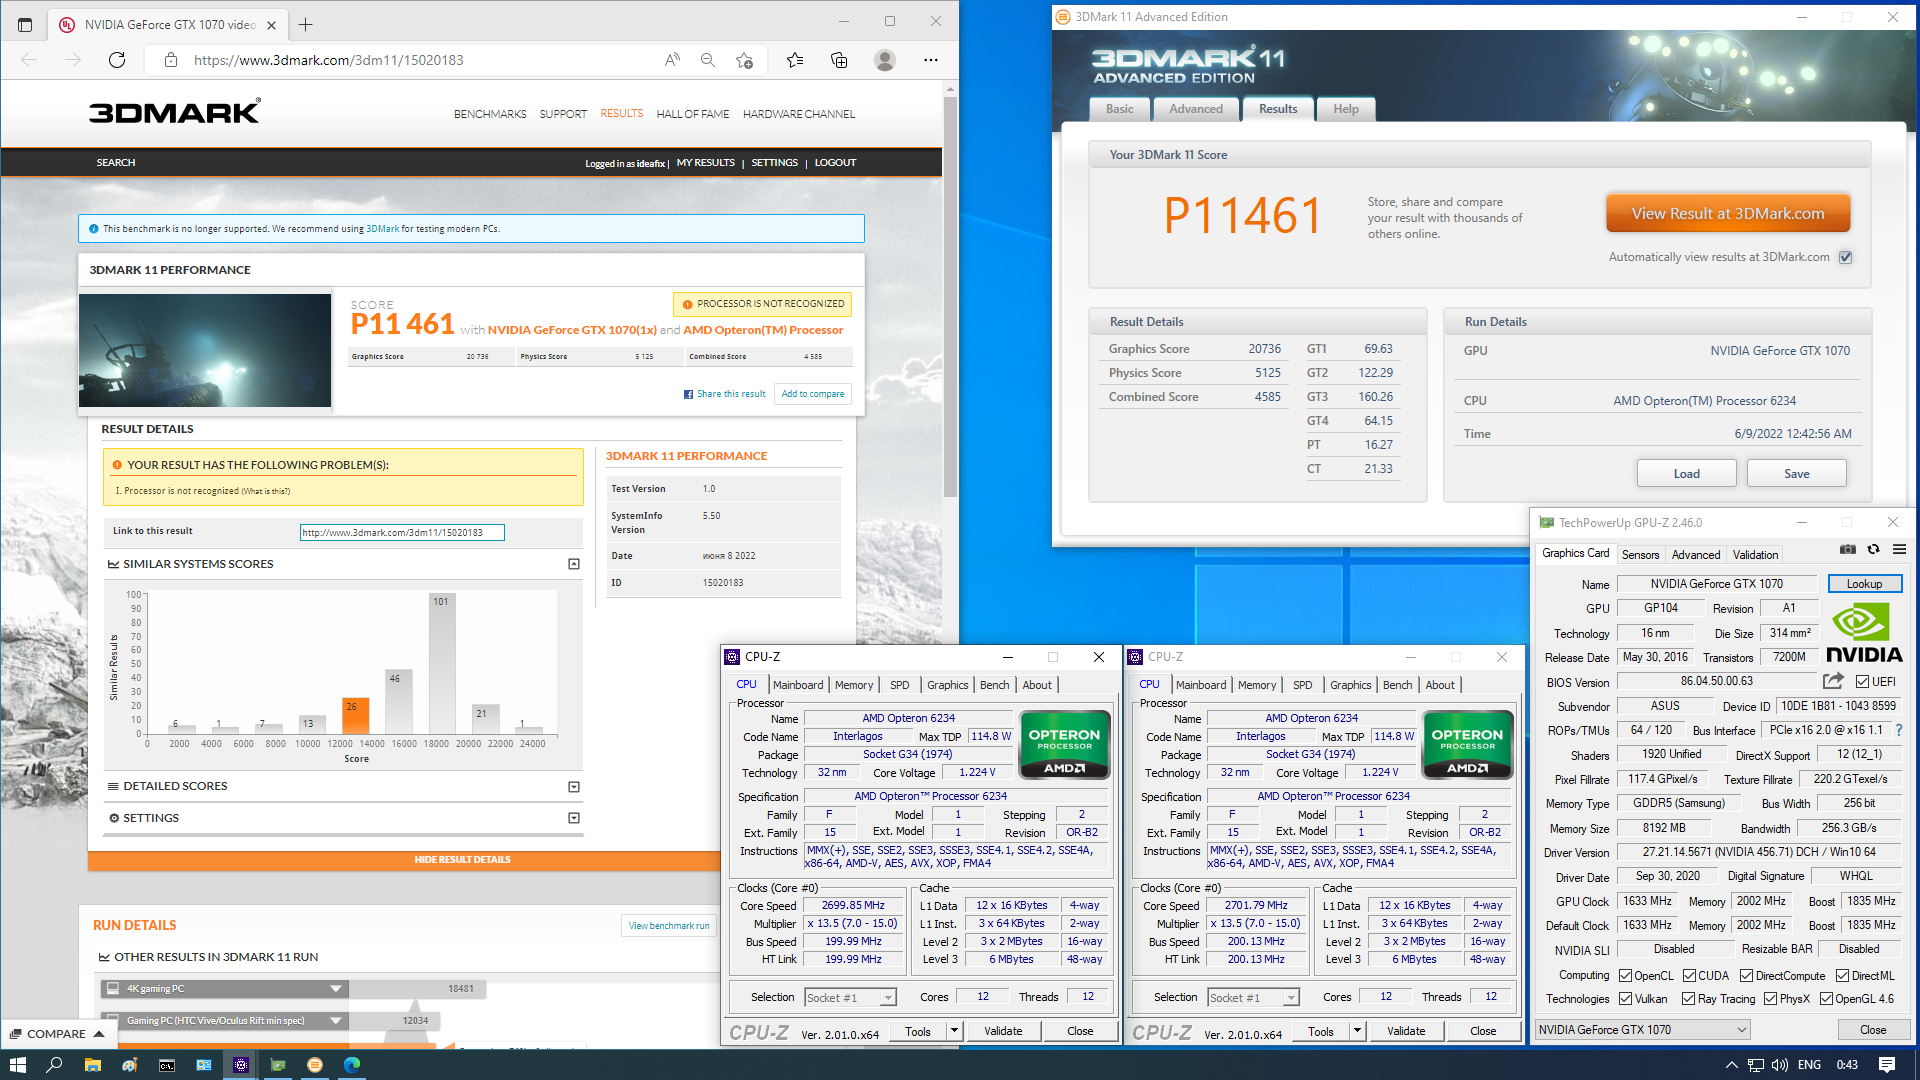Toggle the UEFI checkbox in GPU-Z

[x=1862, y=682]
